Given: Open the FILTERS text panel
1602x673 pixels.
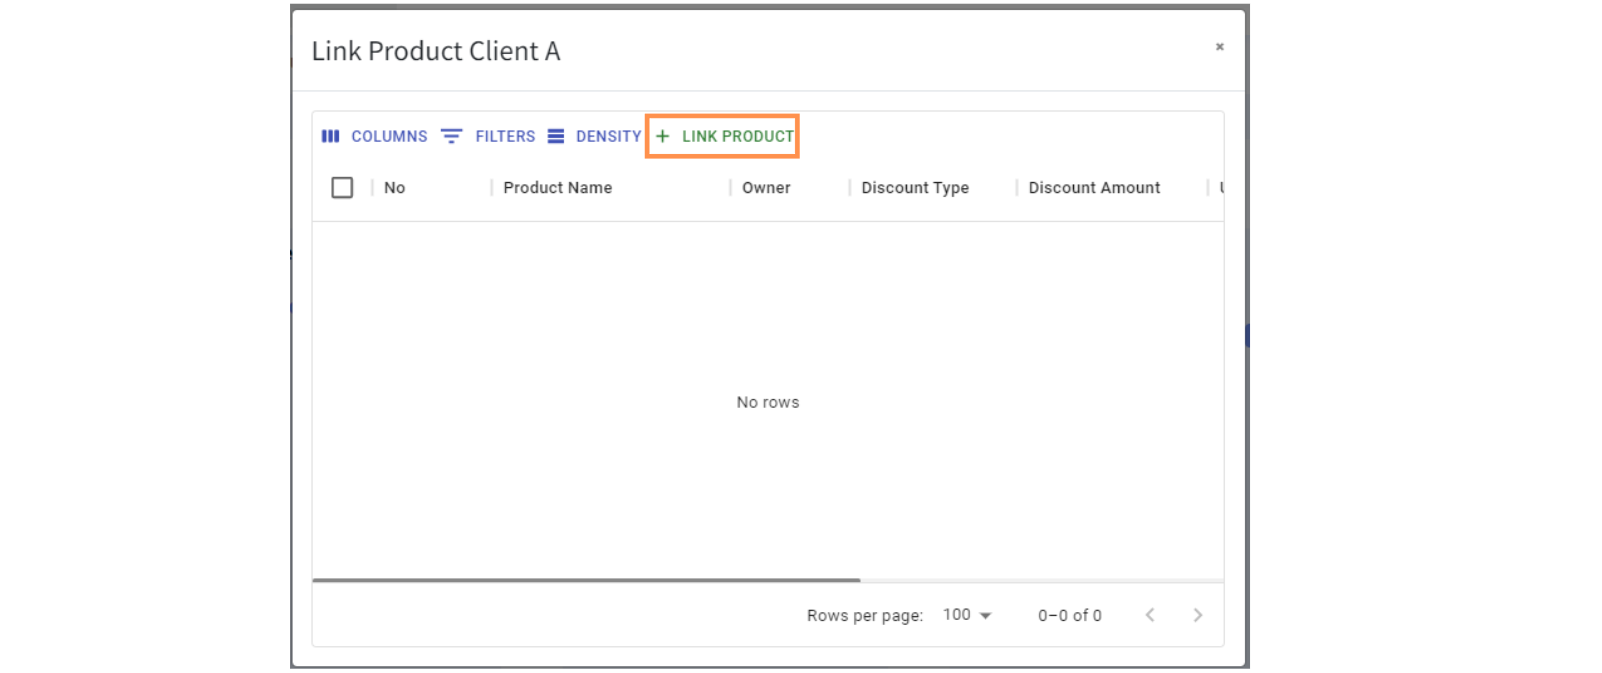Looking at the screenshot, I should coord(505,136).
